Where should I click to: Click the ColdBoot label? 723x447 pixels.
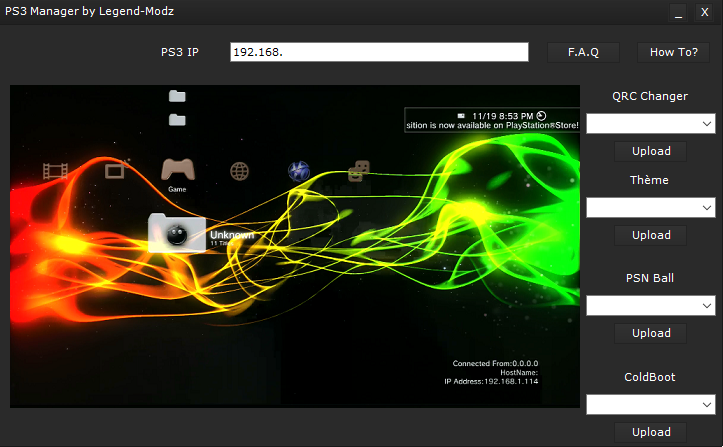[650, 377]
